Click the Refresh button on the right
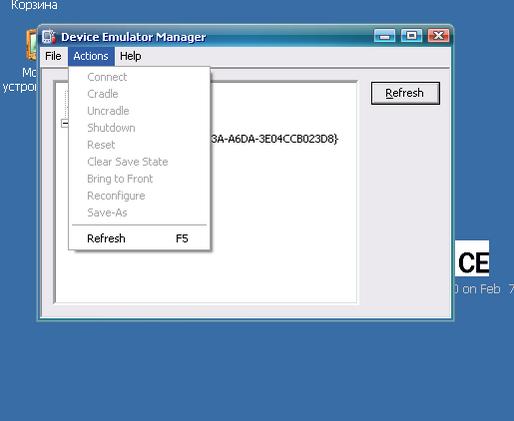The width and height of the screenshot is (514, 421). click(x=405, y=93)
